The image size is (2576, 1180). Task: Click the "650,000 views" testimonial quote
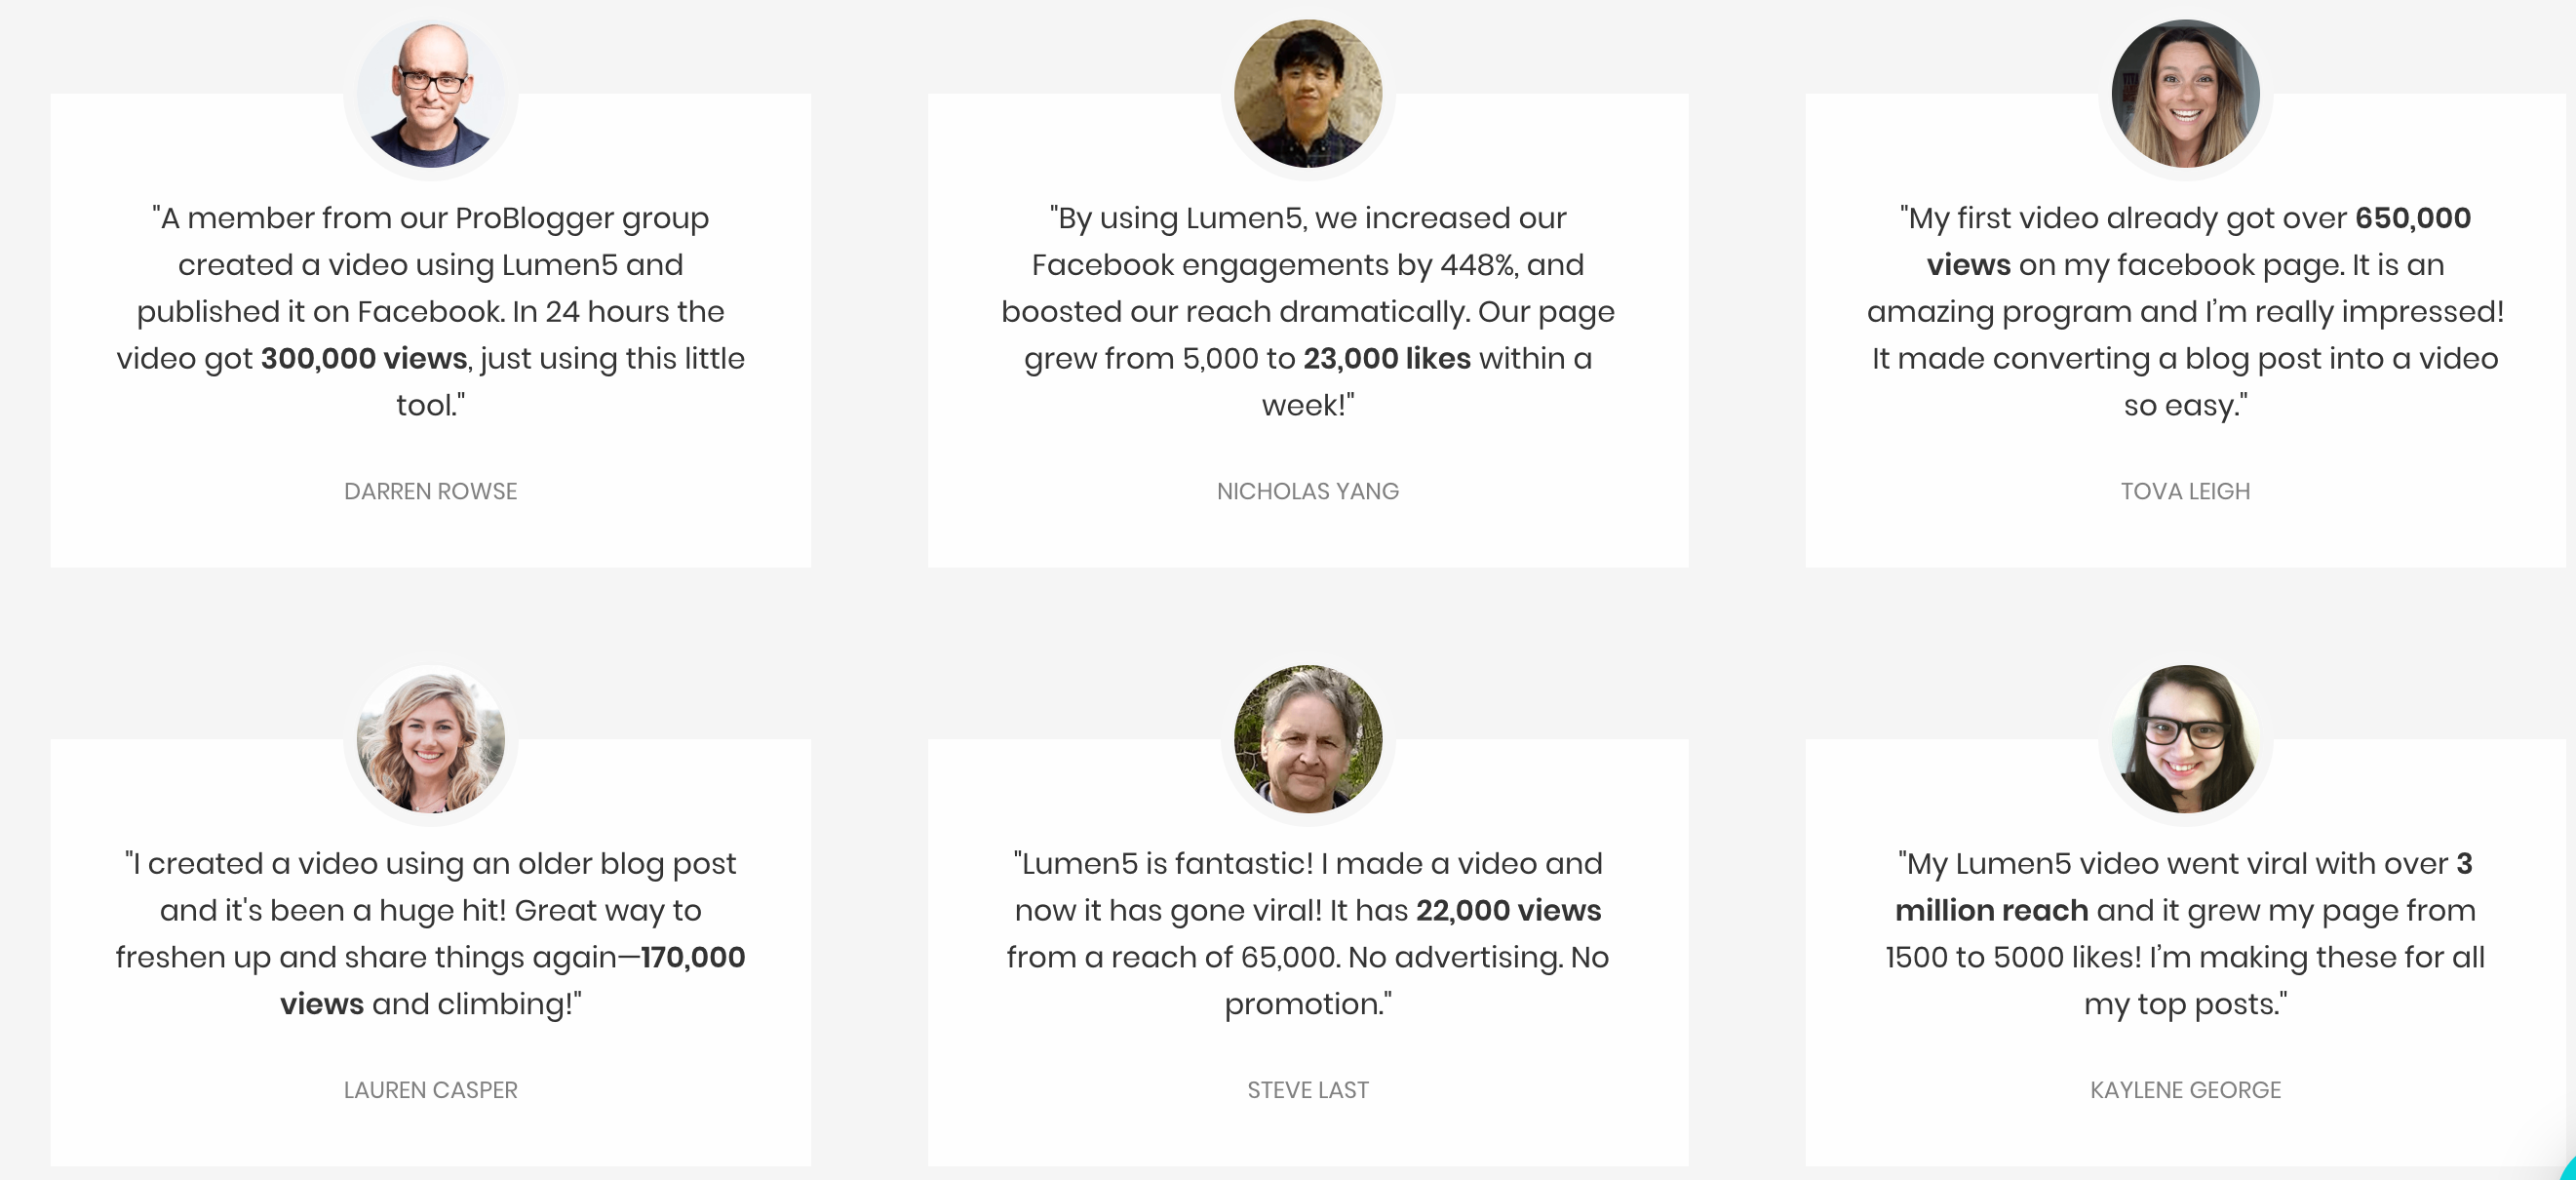pos(2185,311)
